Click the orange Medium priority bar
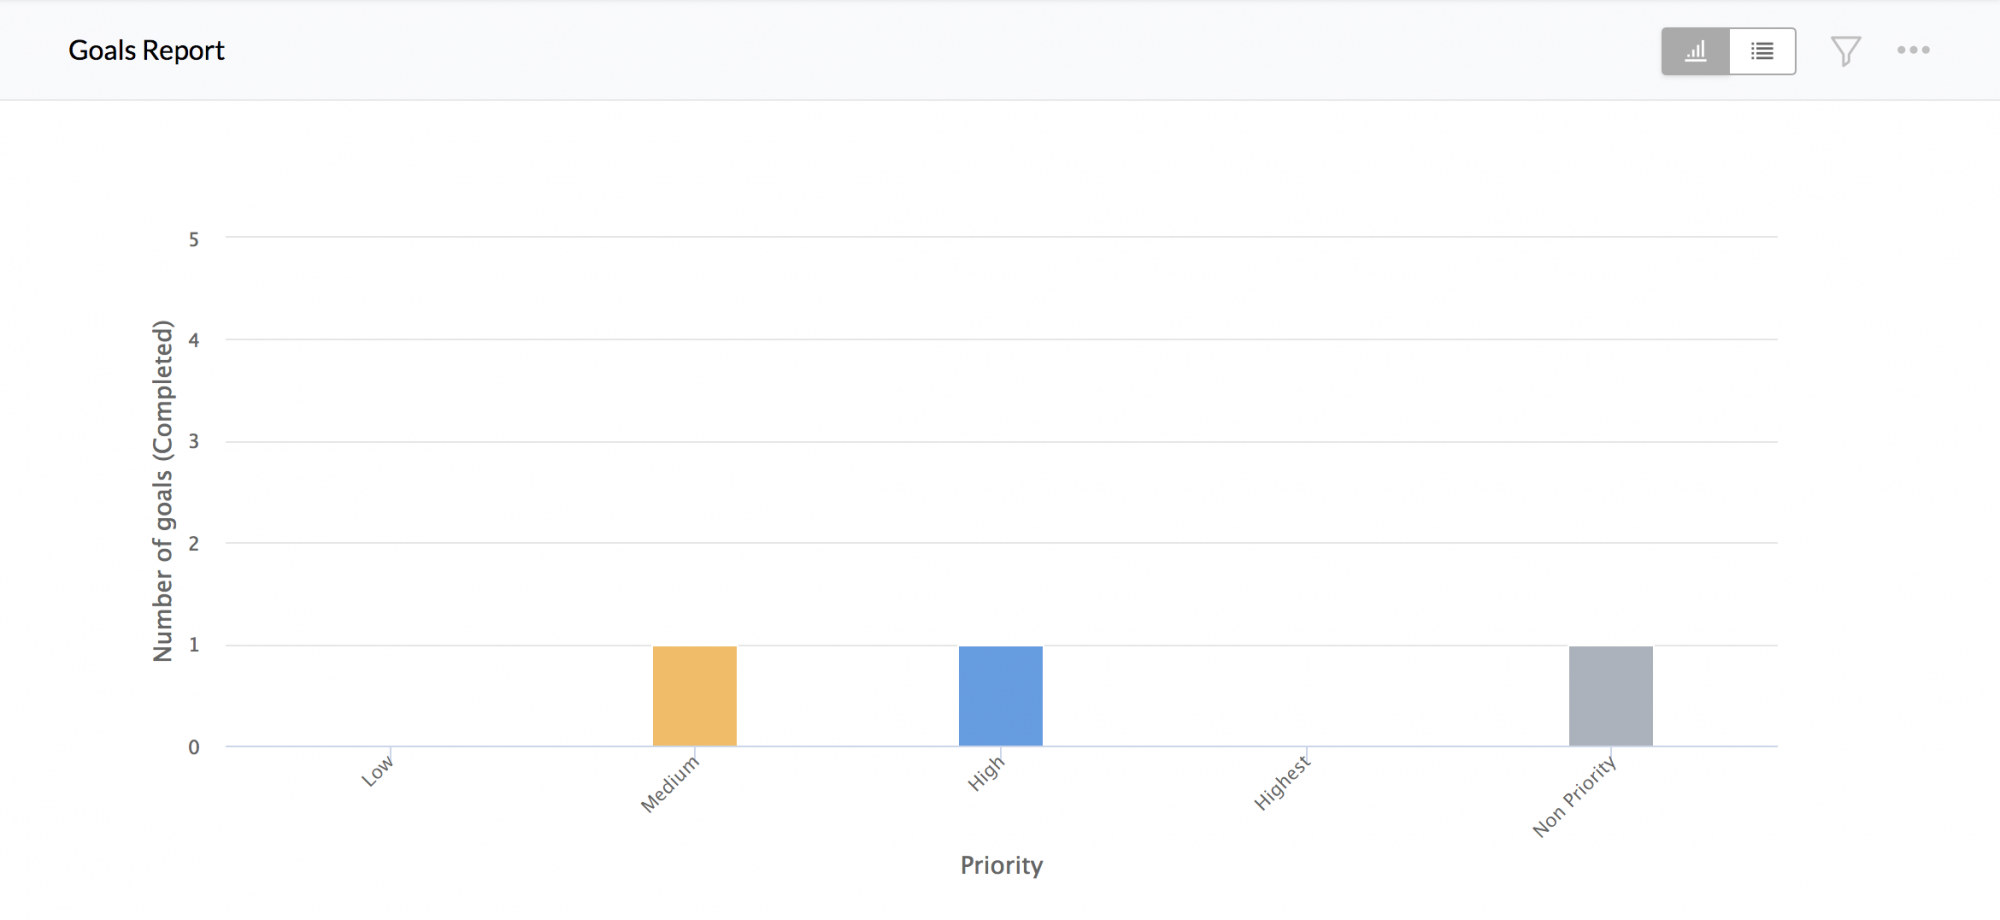Screen dimensions: 2000x920 (x=694, y=696)
